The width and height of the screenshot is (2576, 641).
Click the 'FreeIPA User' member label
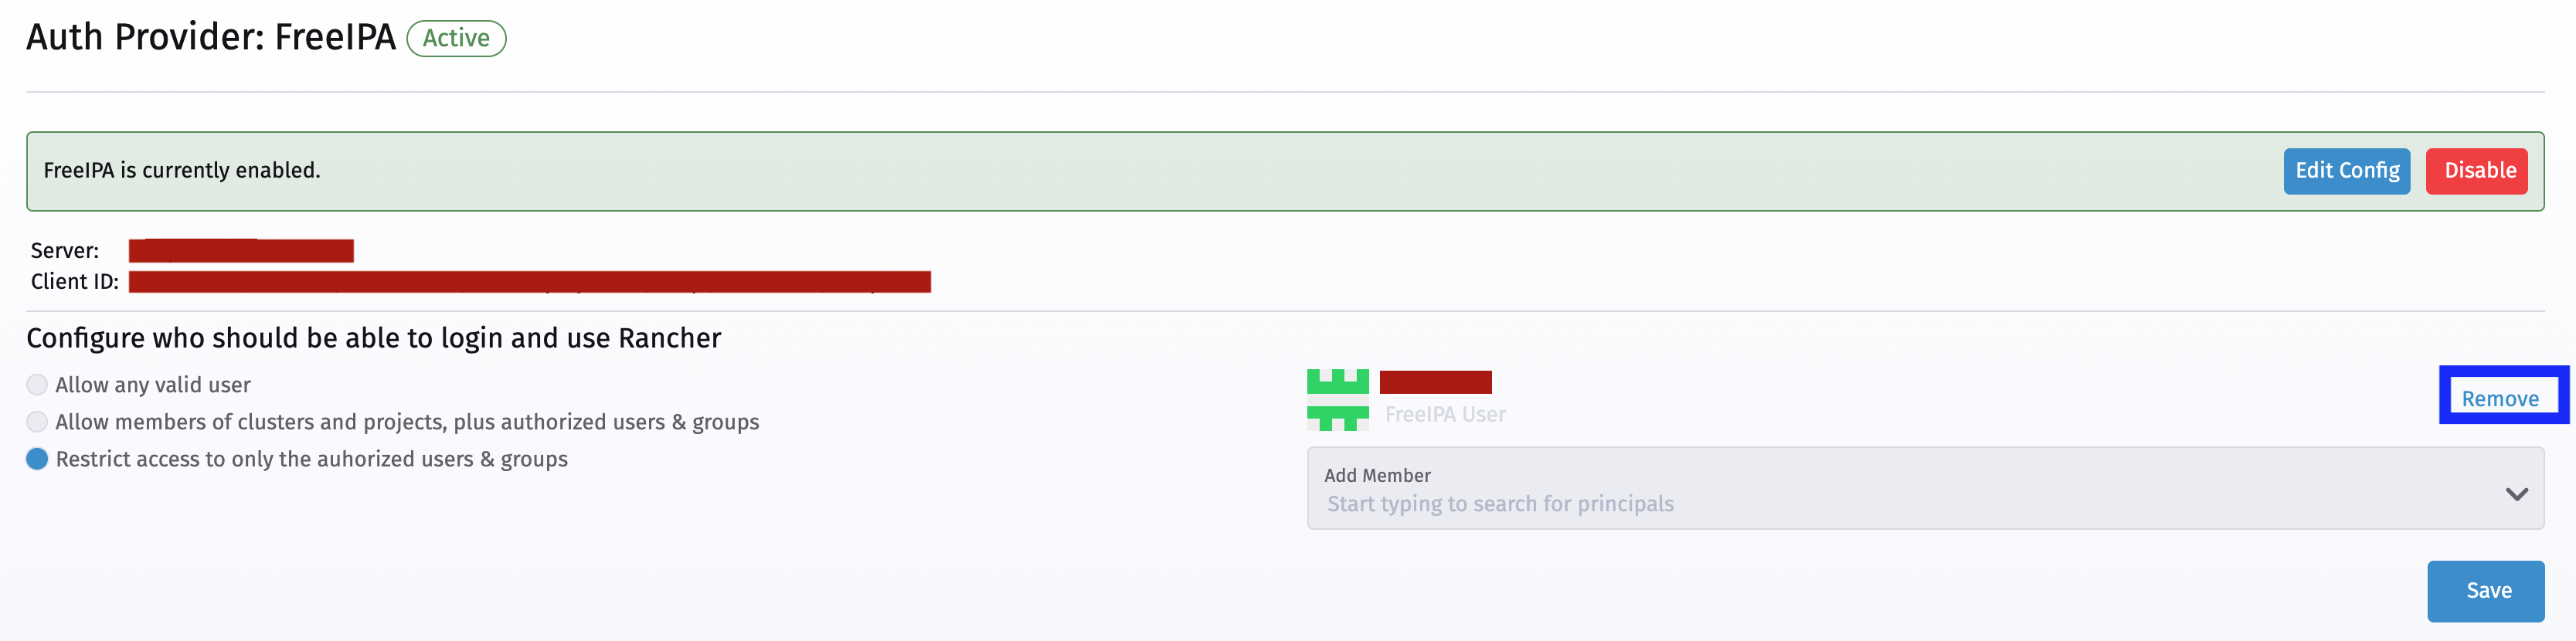[1443, 413]
